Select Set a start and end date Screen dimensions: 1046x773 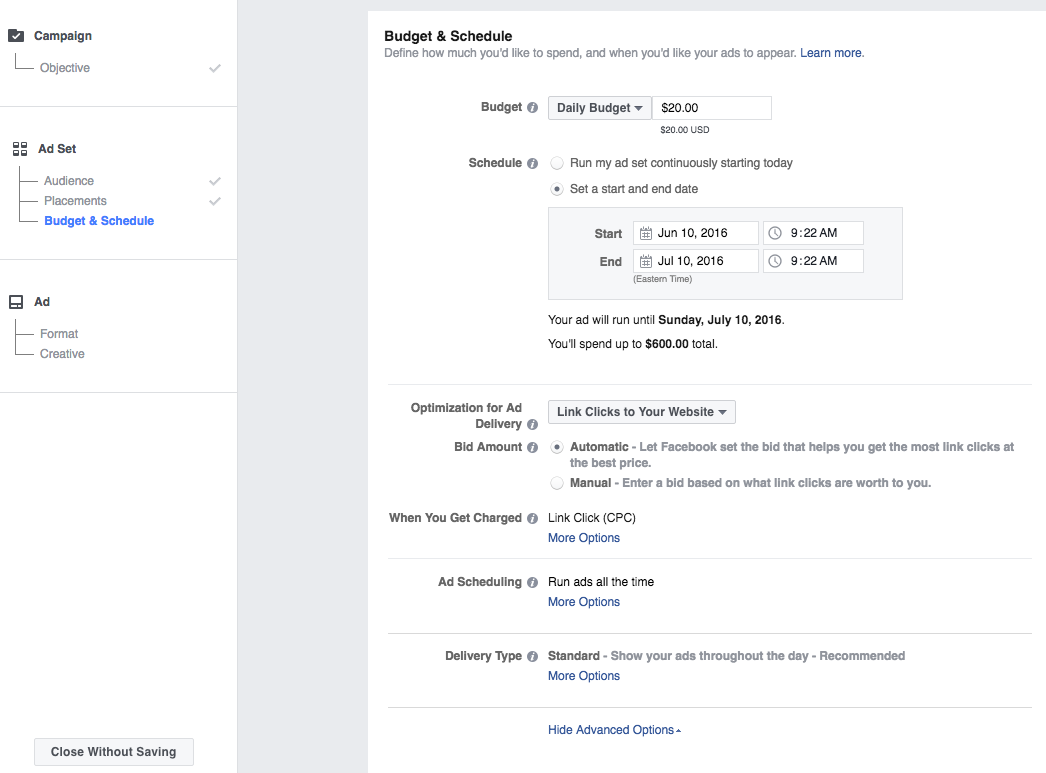(557, 189)
